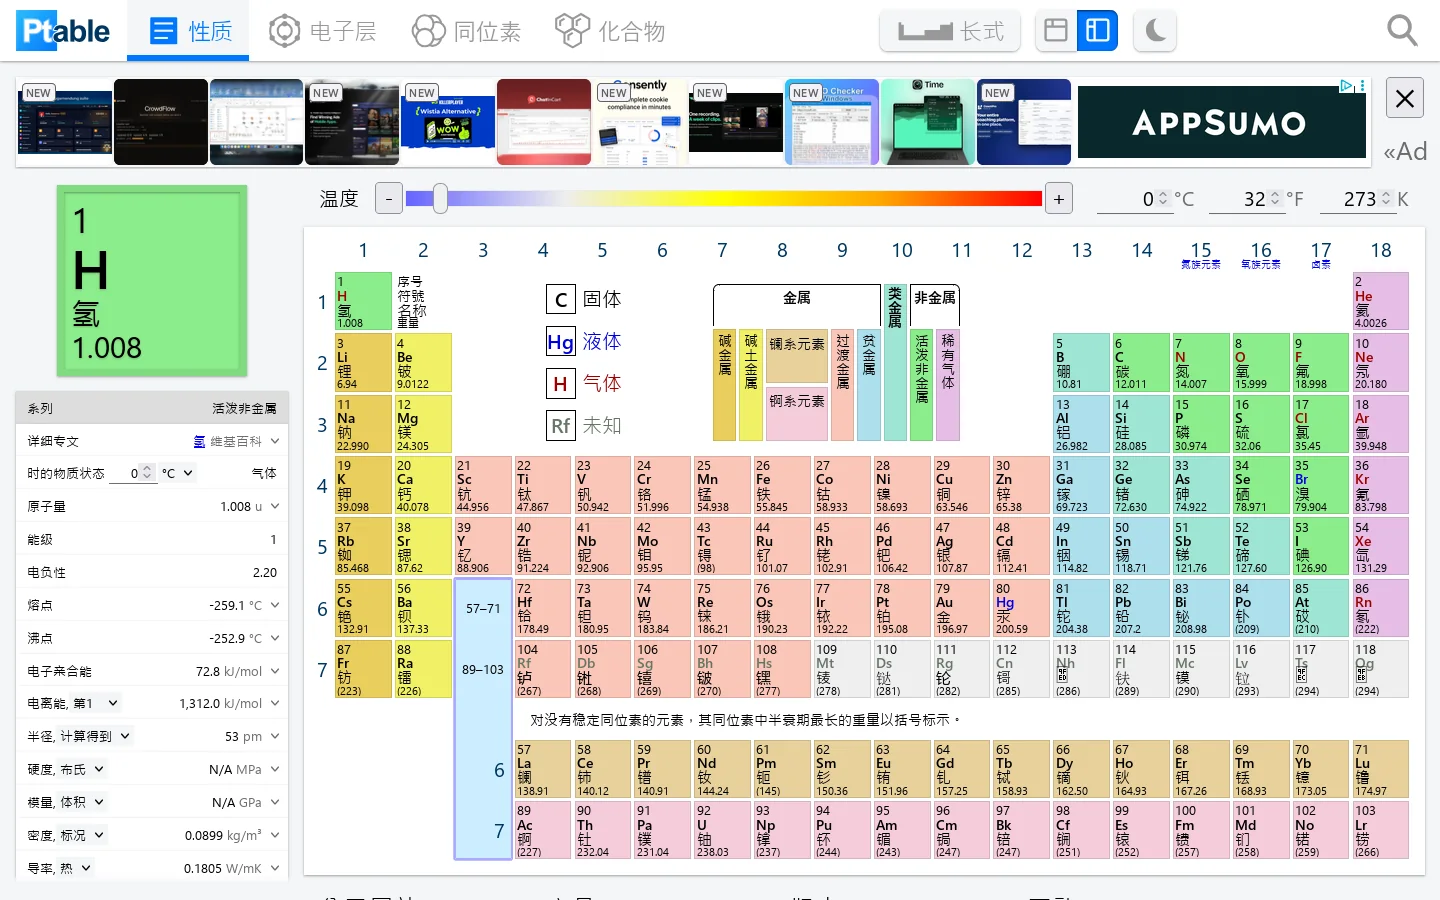Open the 性质 properties tab

(x=188, y=31)
